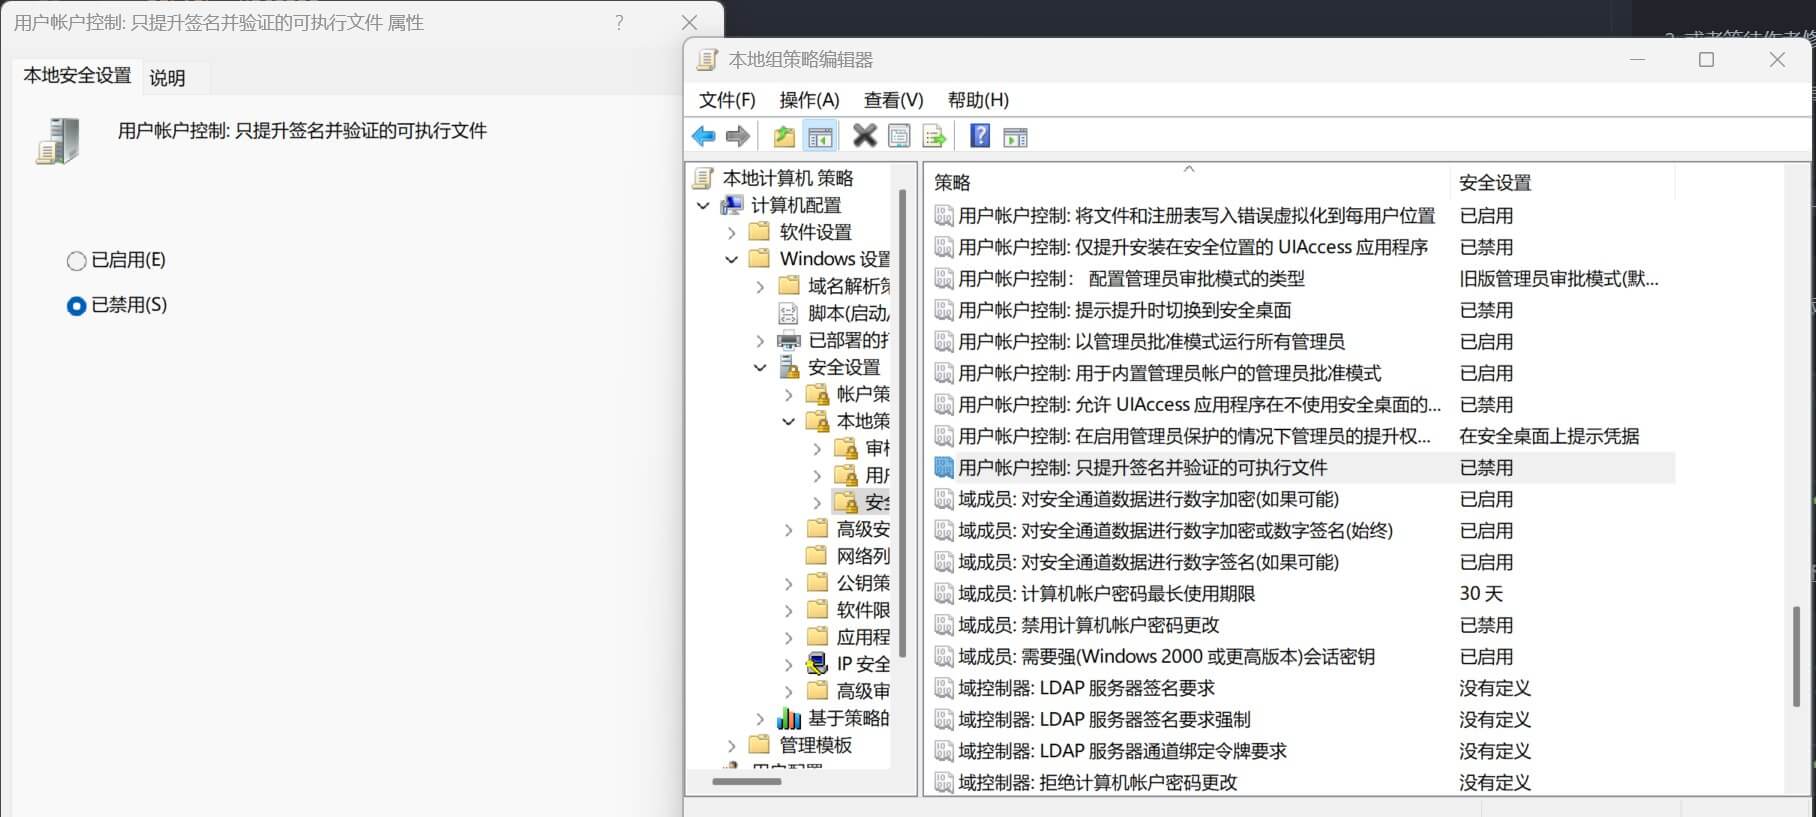
Task: Click the Export List toolbar icon
Action: click(x=934, y=136)
